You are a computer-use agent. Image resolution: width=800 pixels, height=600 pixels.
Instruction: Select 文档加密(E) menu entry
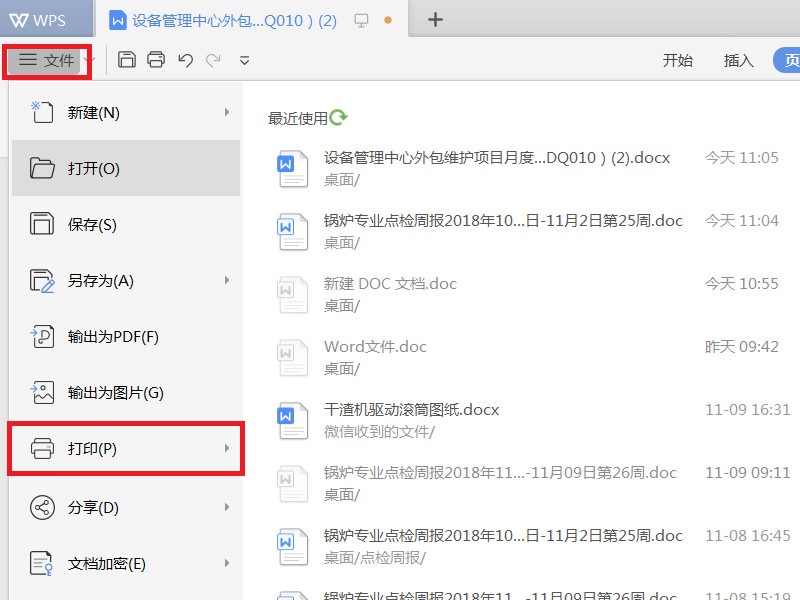126,563
